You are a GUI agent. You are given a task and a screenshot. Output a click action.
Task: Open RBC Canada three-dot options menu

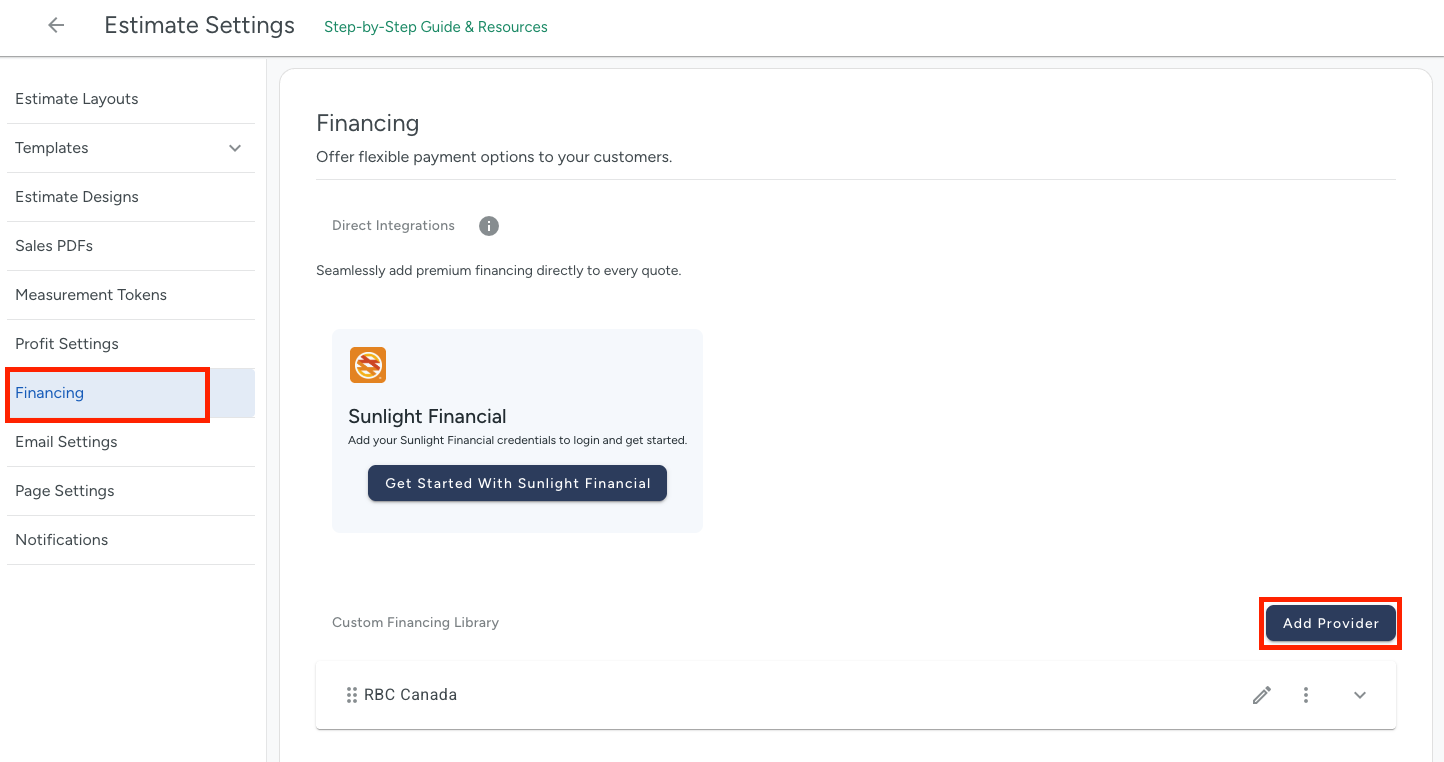1306,695
